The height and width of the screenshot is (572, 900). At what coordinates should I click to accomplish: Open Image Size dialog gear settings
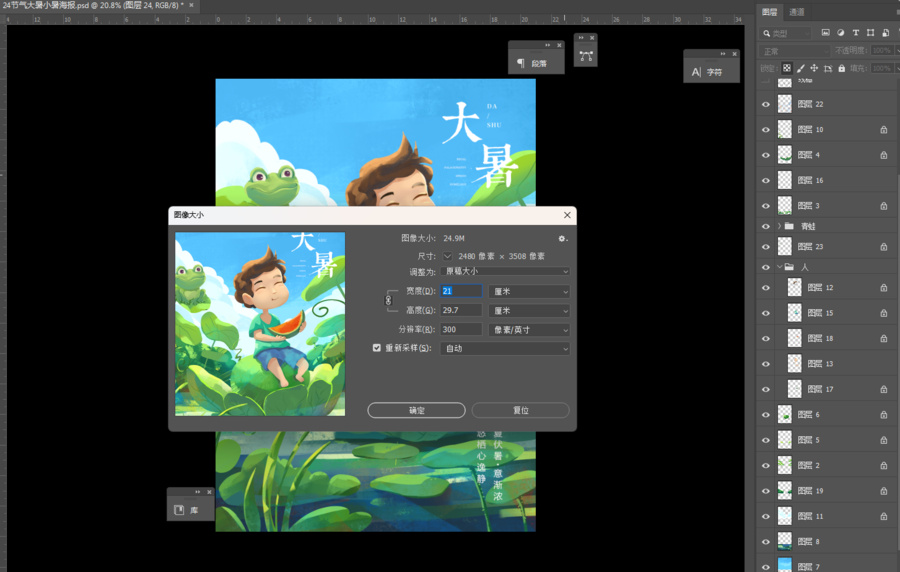[x=562, y=239]
